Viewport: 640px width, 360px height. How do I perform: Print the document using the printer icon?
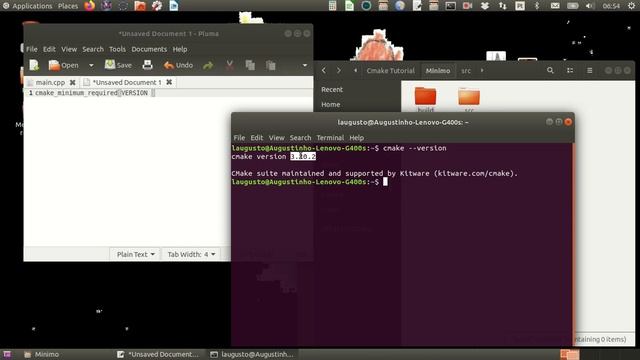pyautogui.click(x=147, y=65)
